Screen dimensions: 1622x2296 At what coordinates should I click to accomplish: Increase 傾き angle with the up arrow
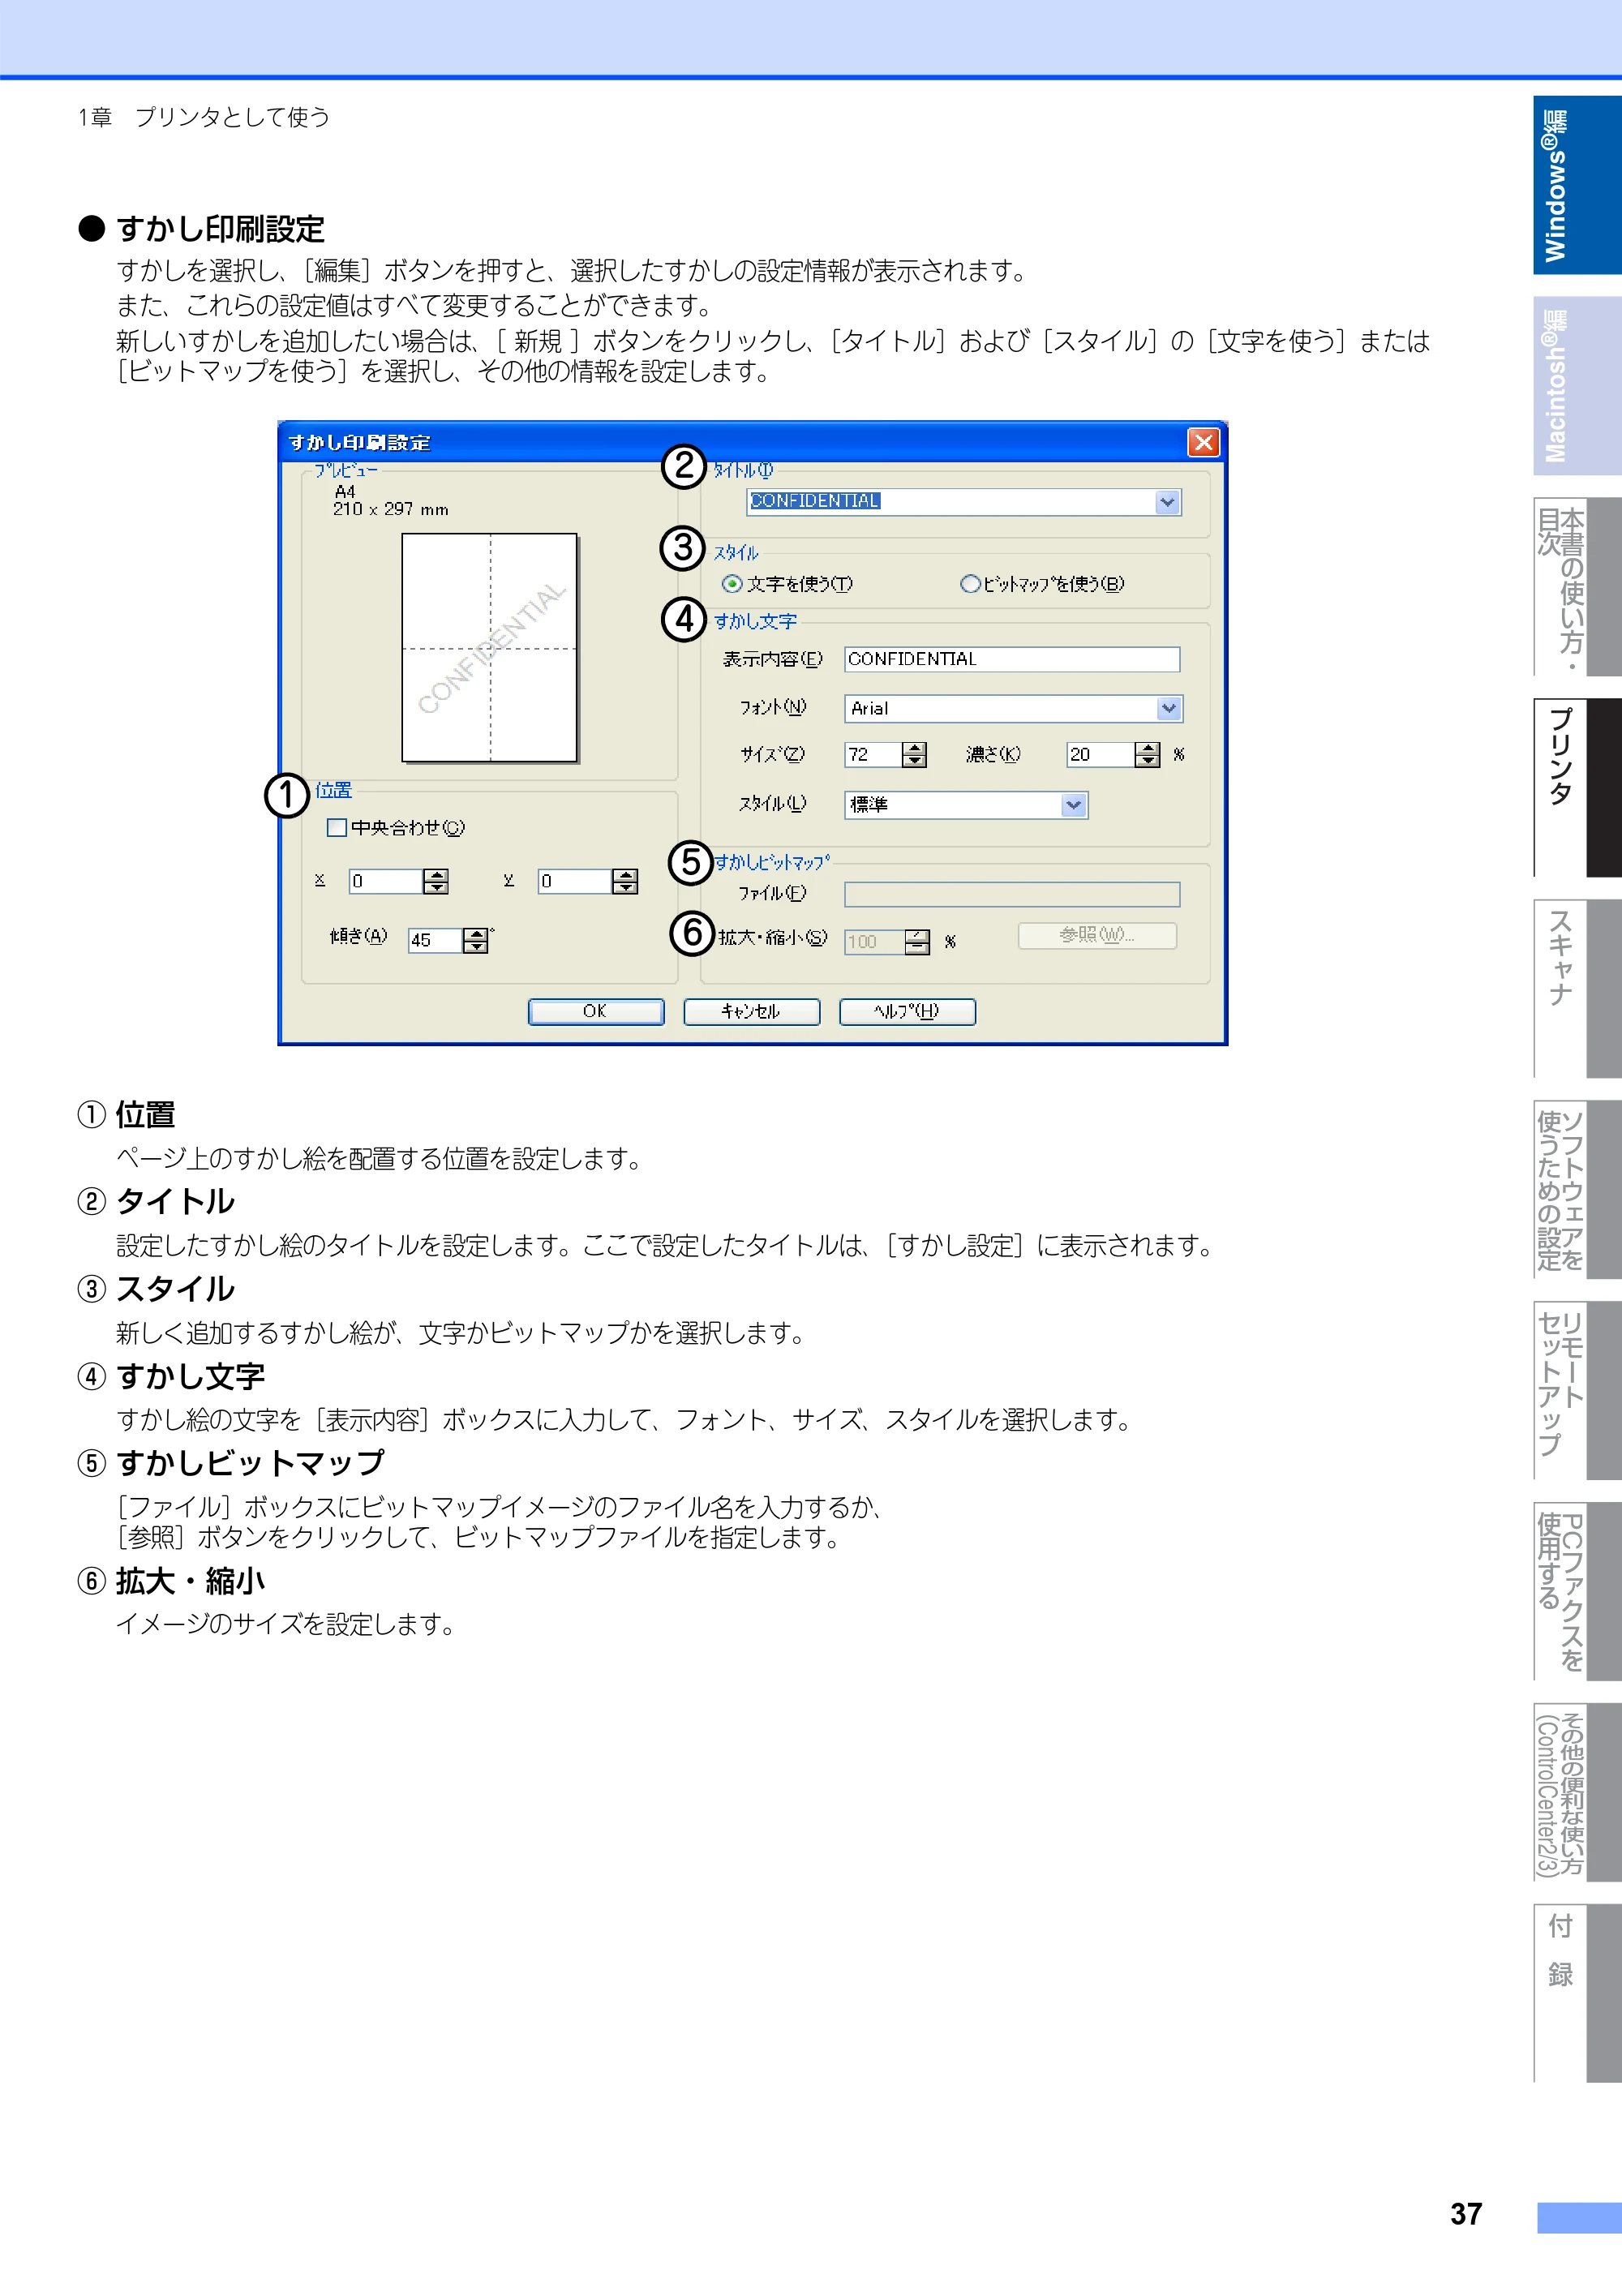(476, 934)
